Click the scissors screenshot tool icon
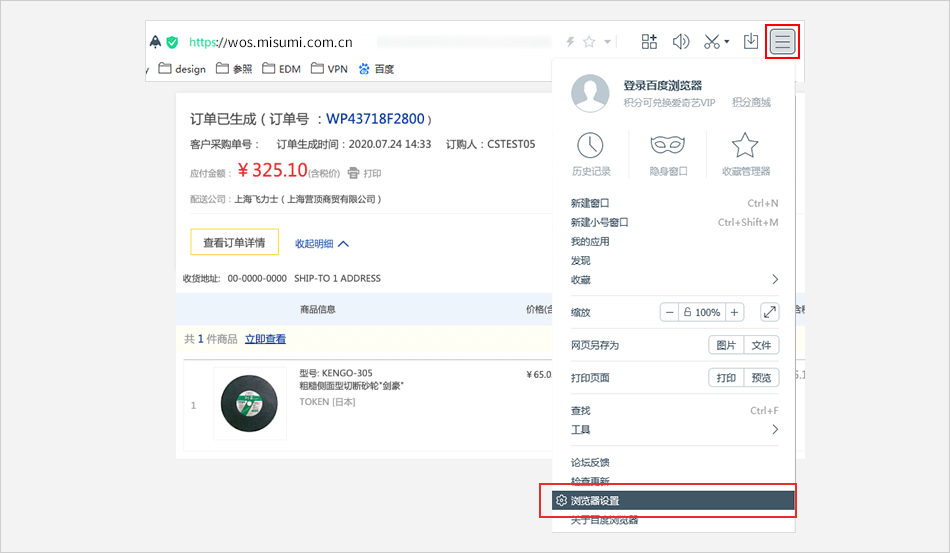The image size is (950, 553). tap(712, 42)
